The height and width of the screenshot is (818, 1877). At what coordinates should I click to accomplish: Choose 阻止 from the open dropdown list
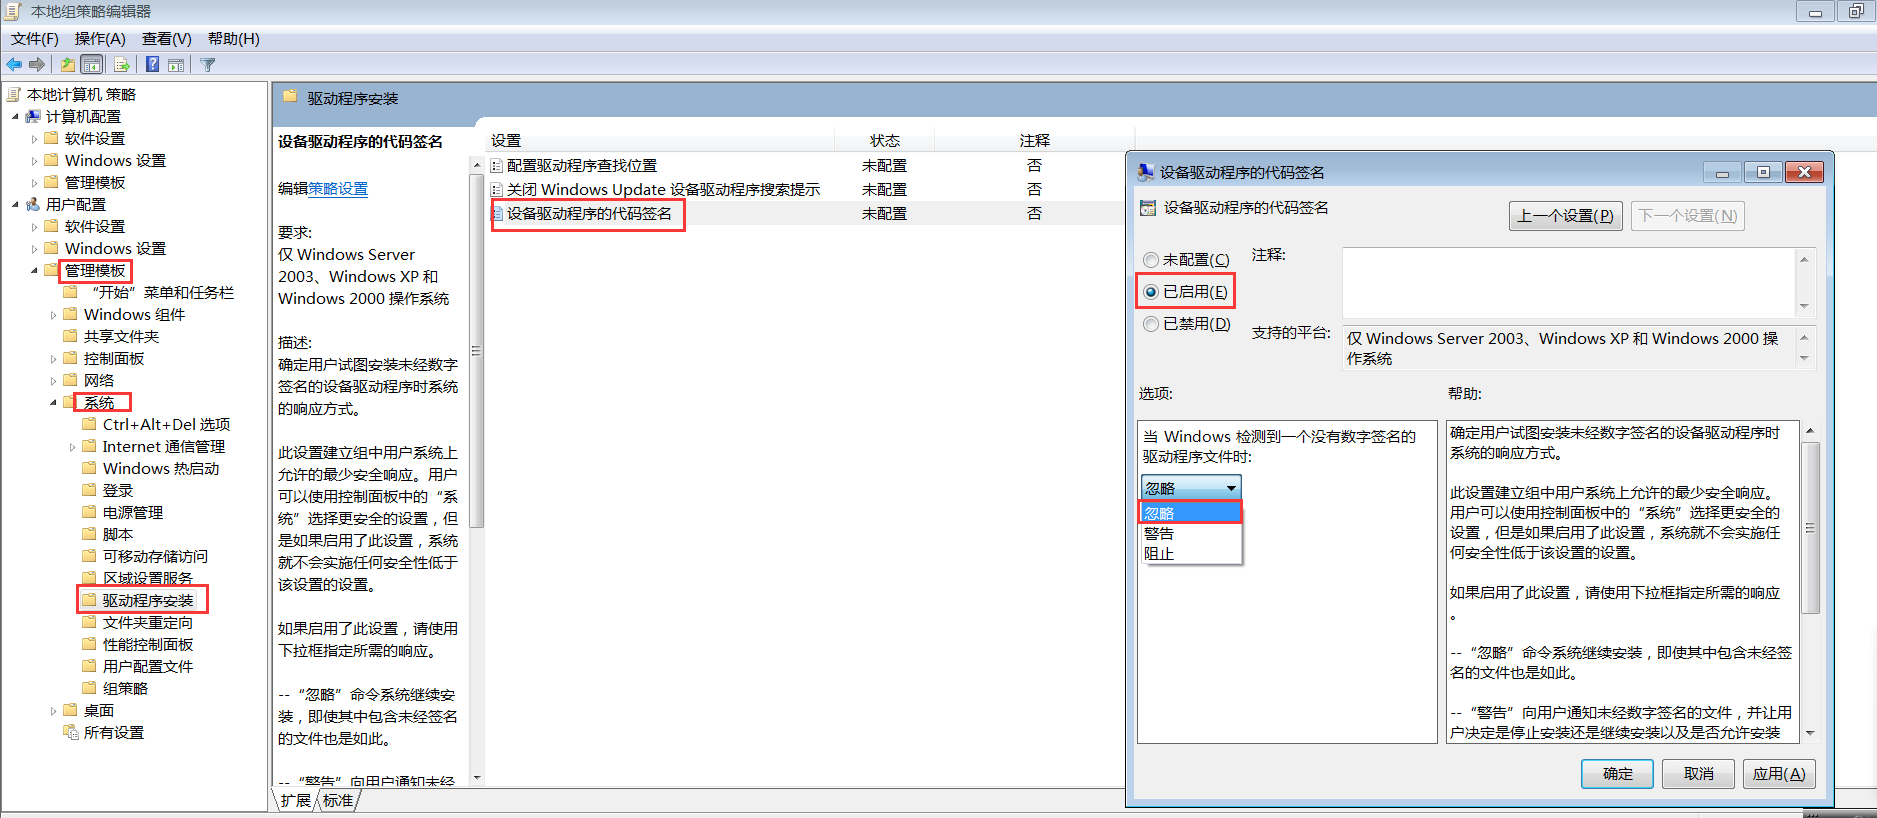1160,554
